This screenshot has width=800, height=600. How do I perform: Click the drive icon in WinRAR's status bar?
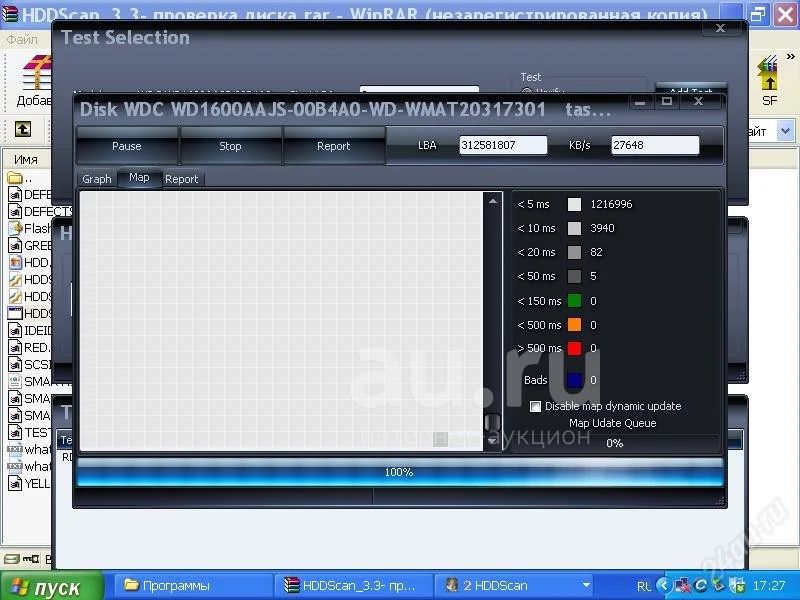(x=11, y=559)
